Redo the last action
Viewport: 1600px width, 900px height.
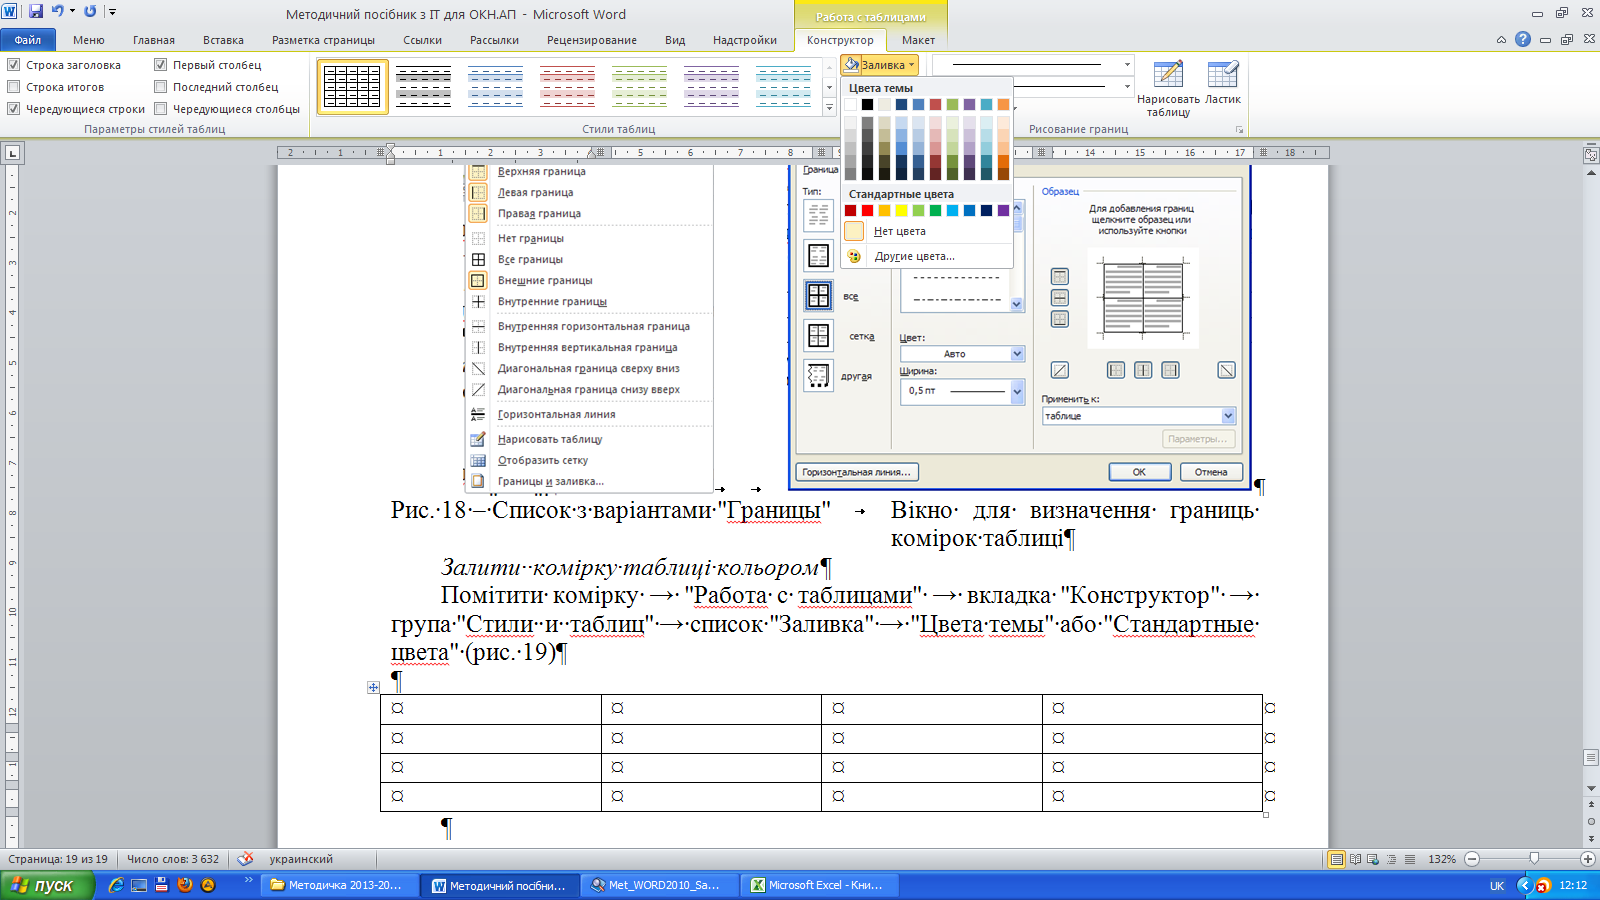(90, 12)
